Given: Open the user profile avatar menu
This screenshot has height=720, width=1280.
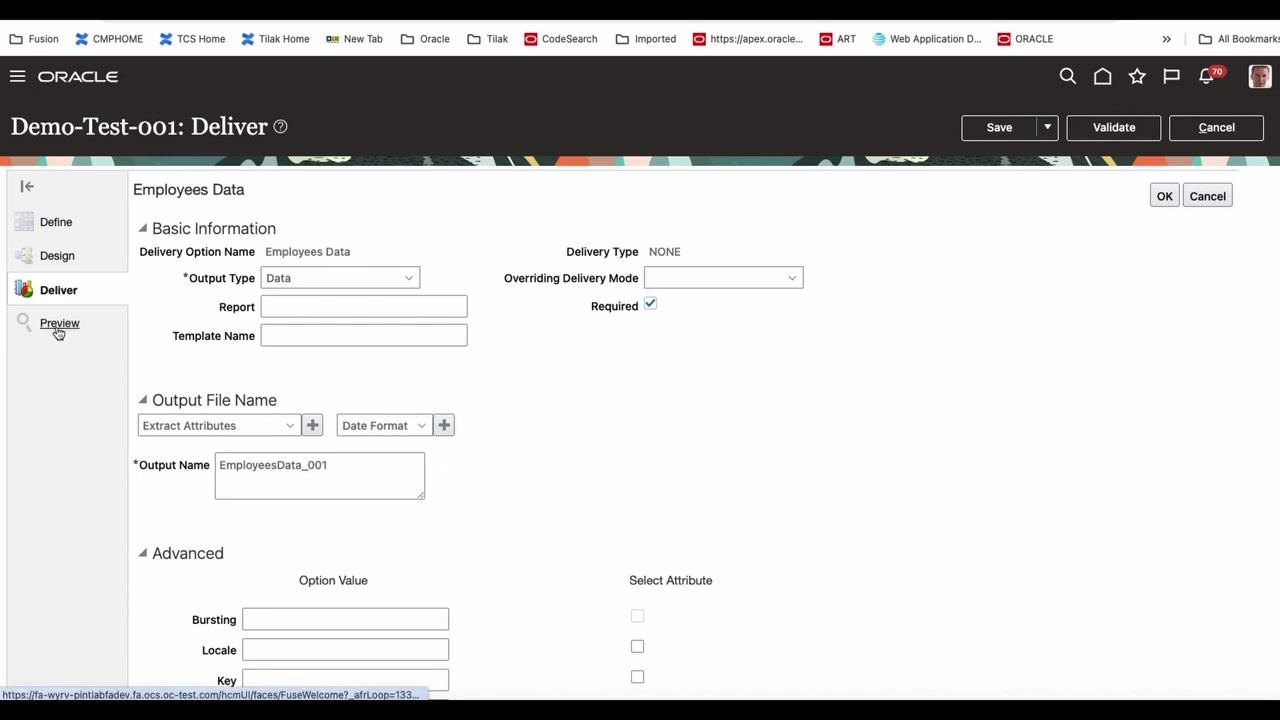Looking at the screenshot, I should (x=1260, y=76).
